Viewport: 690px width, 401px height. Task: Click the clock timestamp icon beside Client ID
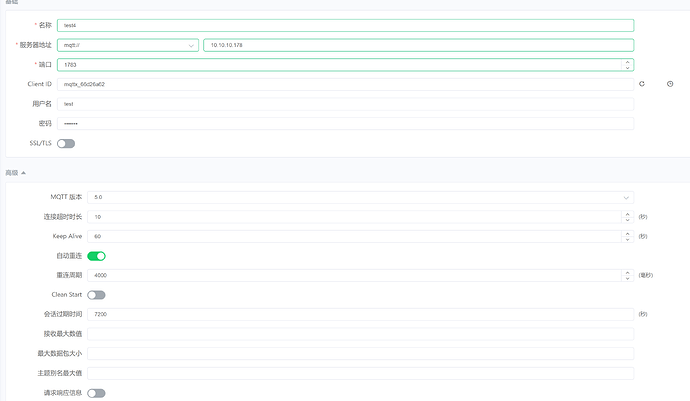tap(670, 84)
